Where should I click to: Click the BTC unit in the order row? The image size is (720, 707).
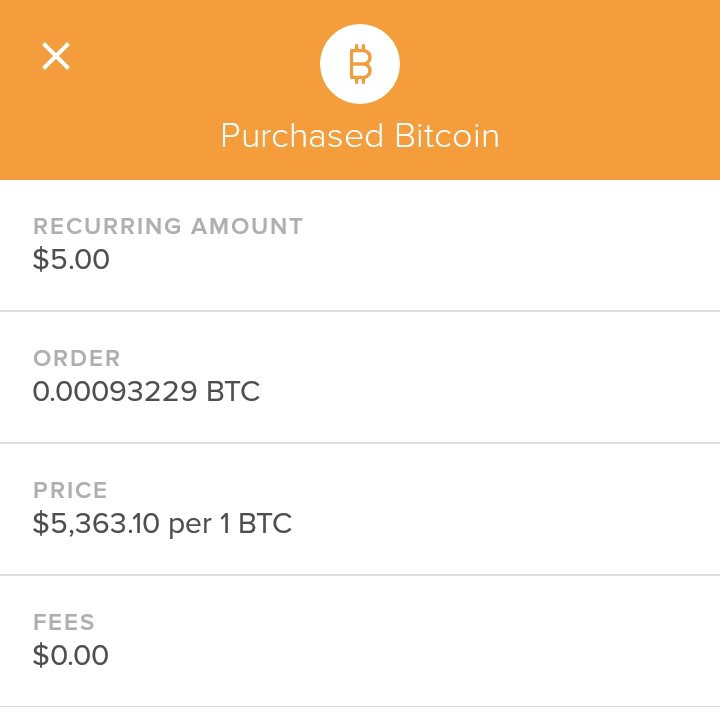233,391
